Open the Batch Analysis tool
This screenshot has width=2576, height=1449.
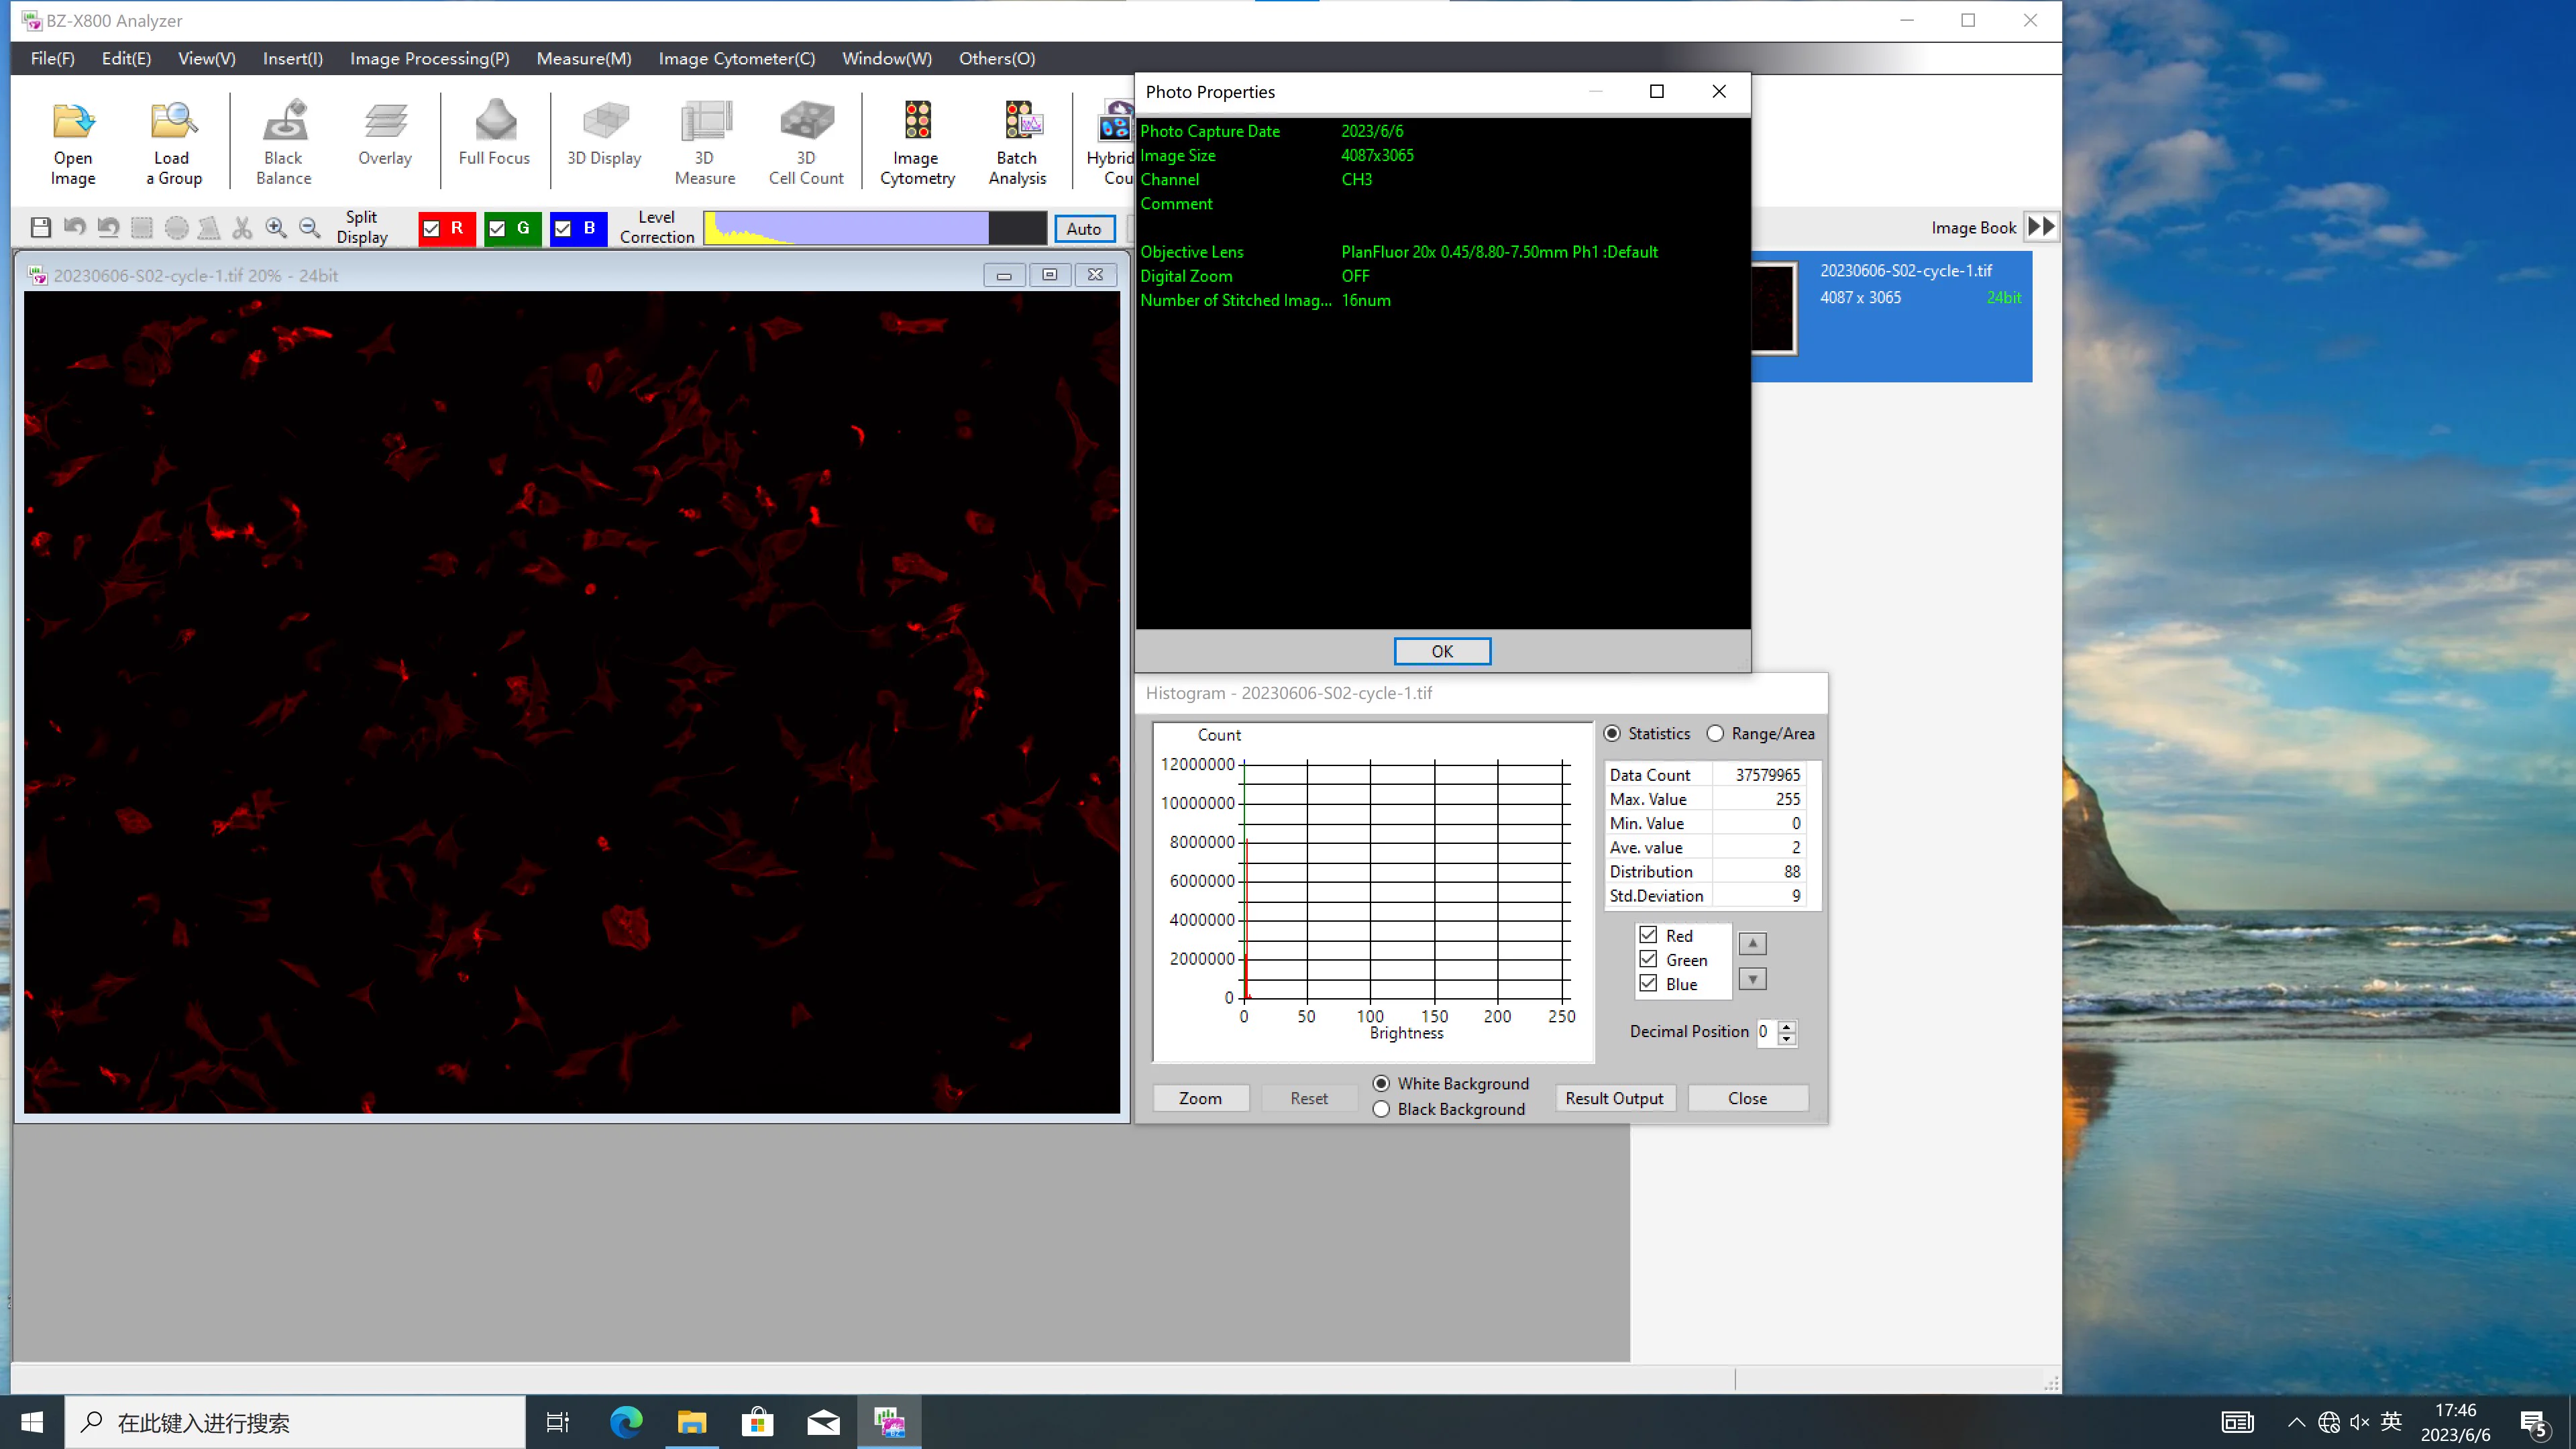[x=1017, y=142]
